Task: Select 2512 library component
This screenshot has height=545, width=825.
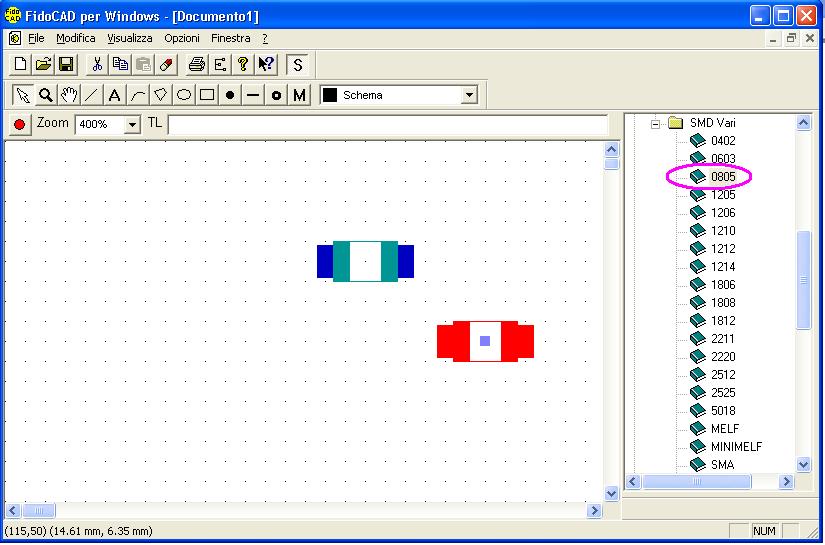Action: (x=723, y=375)
